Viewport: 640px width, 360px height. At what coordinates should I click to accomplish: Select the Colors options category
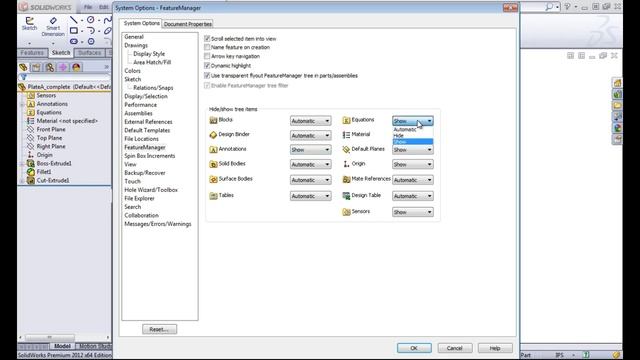tap(132, 71)
